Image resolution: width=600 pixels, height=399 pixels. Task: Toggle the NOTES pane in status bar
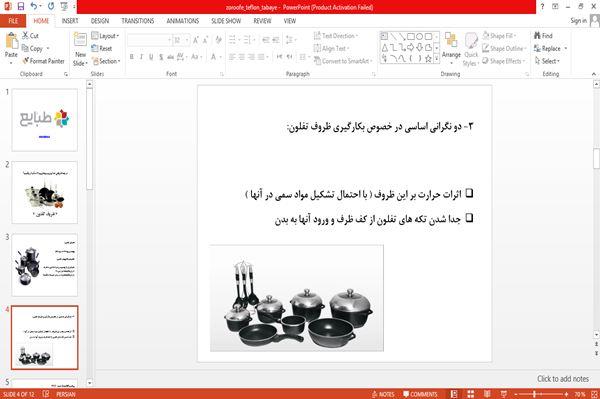tap(383, 394)
